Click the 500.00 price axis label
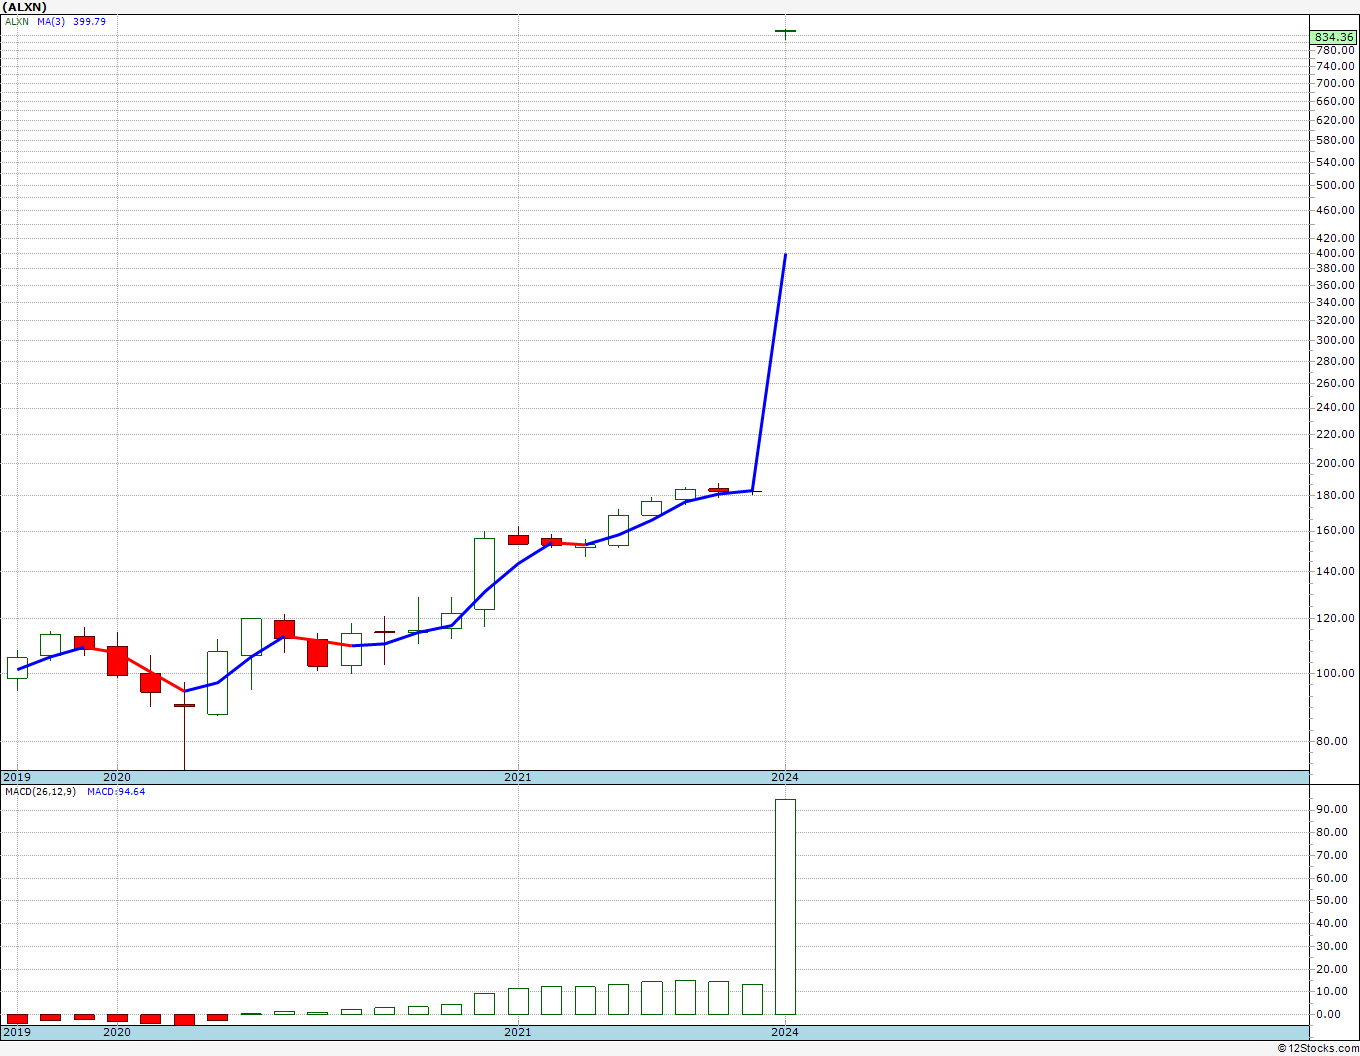The height and width of the screenshot is (1056, 1360). point(1335,185)
